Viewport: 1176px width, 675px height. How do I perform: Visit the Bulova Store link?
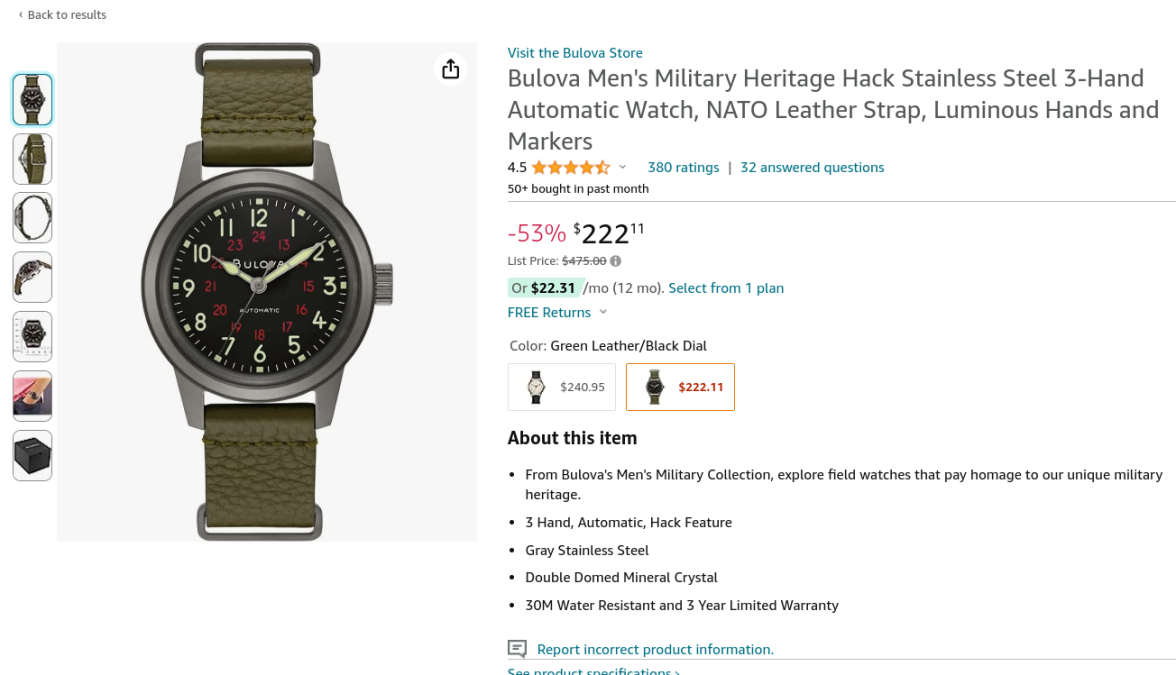[575, 53]
